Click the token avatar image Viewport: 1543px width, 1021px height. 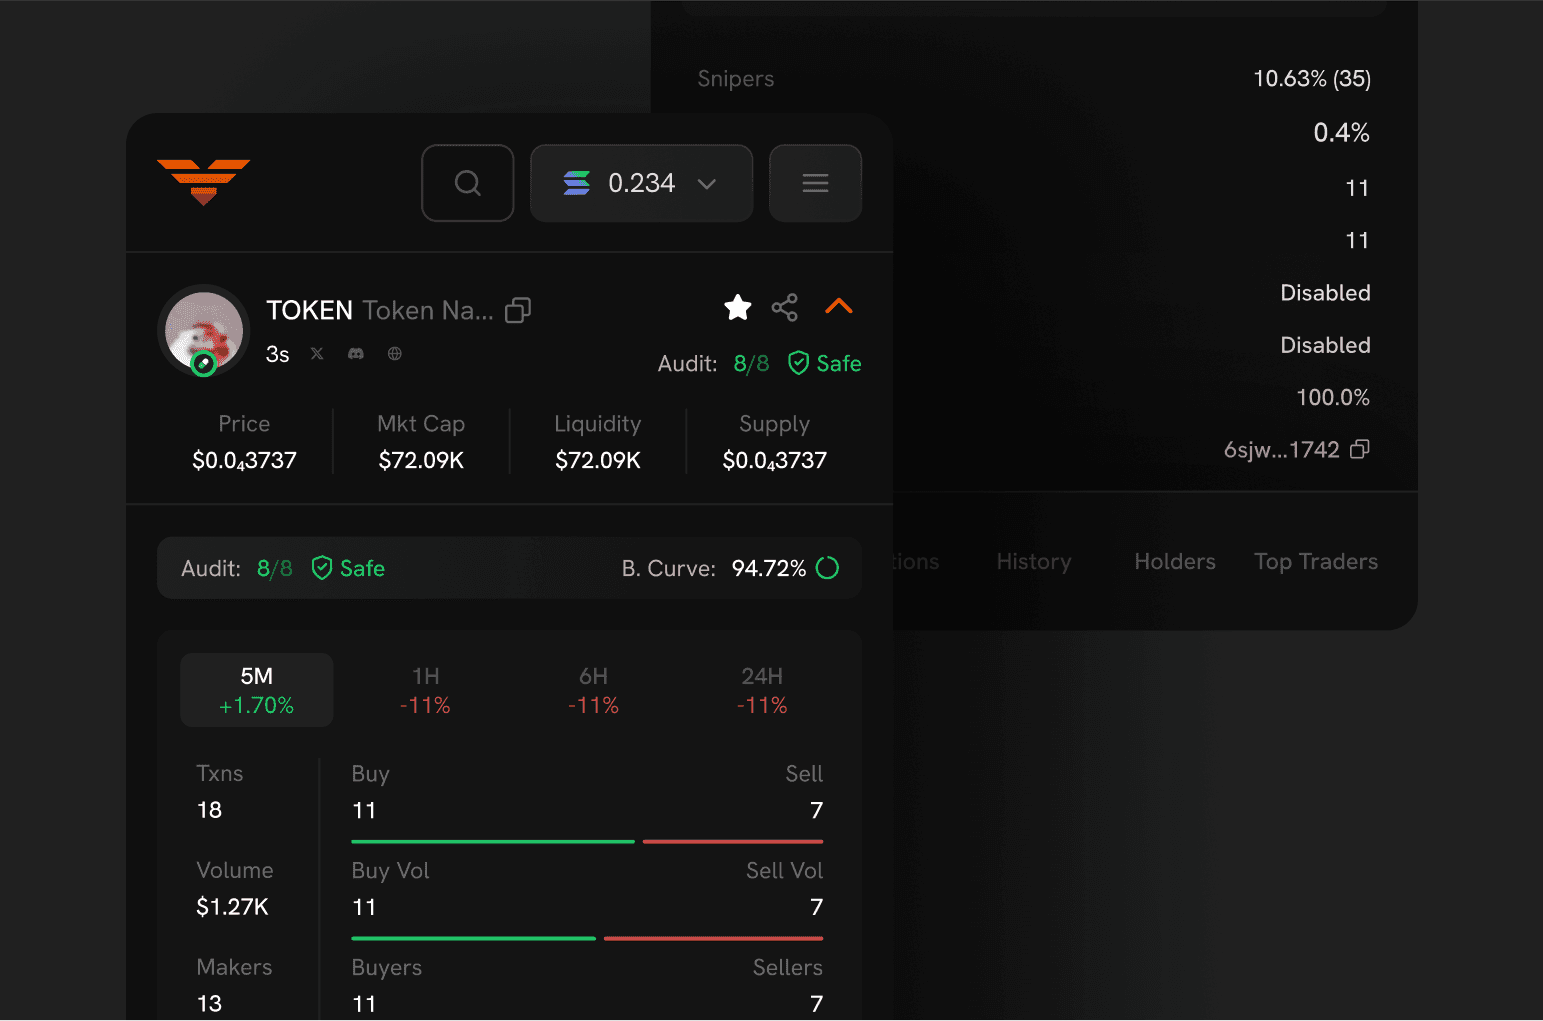(204, 331)
